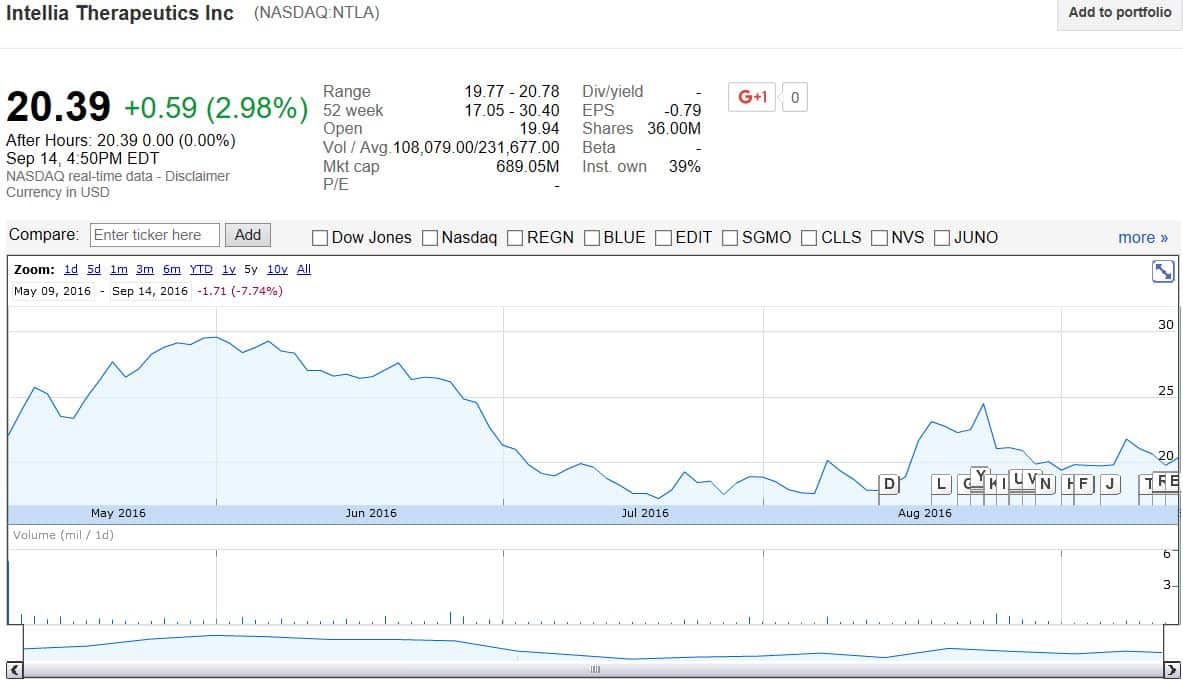The width and height of the screenshot is (1183, 681).
Task: Tick the JUNO checkbox
Action: [942, 238]
